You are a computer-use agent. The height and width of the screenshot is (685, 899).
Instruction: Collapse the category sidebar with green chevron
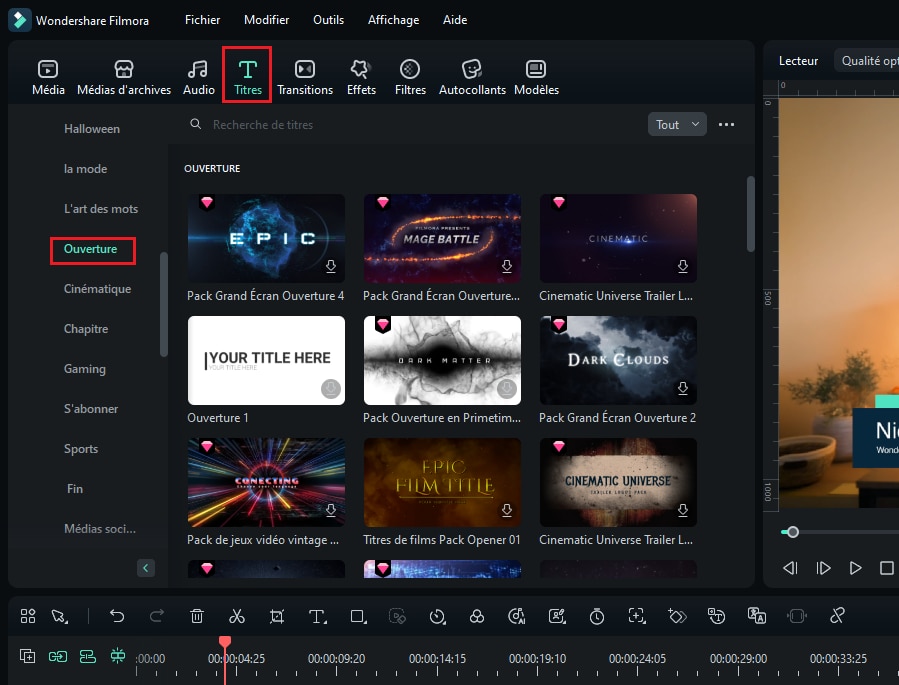pos(146,568)
